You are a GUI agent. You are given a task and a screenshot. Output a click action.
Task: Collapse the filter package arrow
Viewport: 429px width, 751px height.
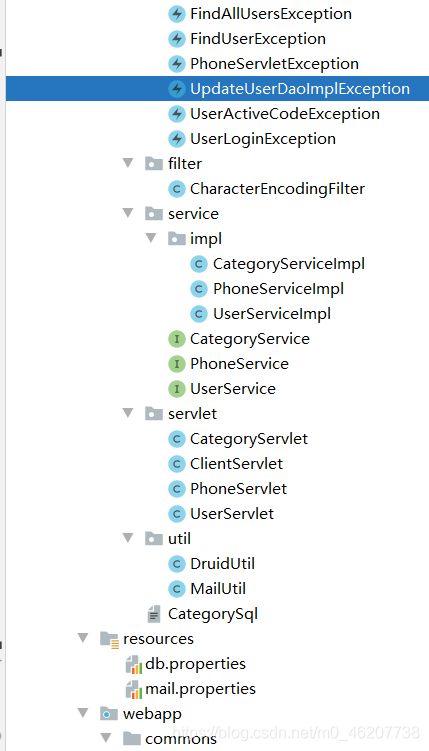pos(128,163)
